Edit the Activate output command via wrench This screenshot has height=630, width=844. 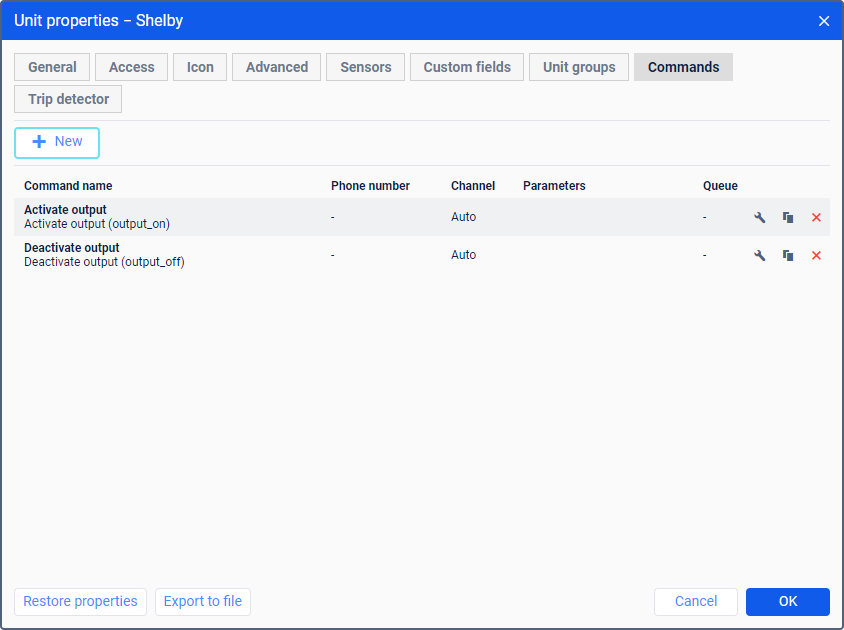759,218
